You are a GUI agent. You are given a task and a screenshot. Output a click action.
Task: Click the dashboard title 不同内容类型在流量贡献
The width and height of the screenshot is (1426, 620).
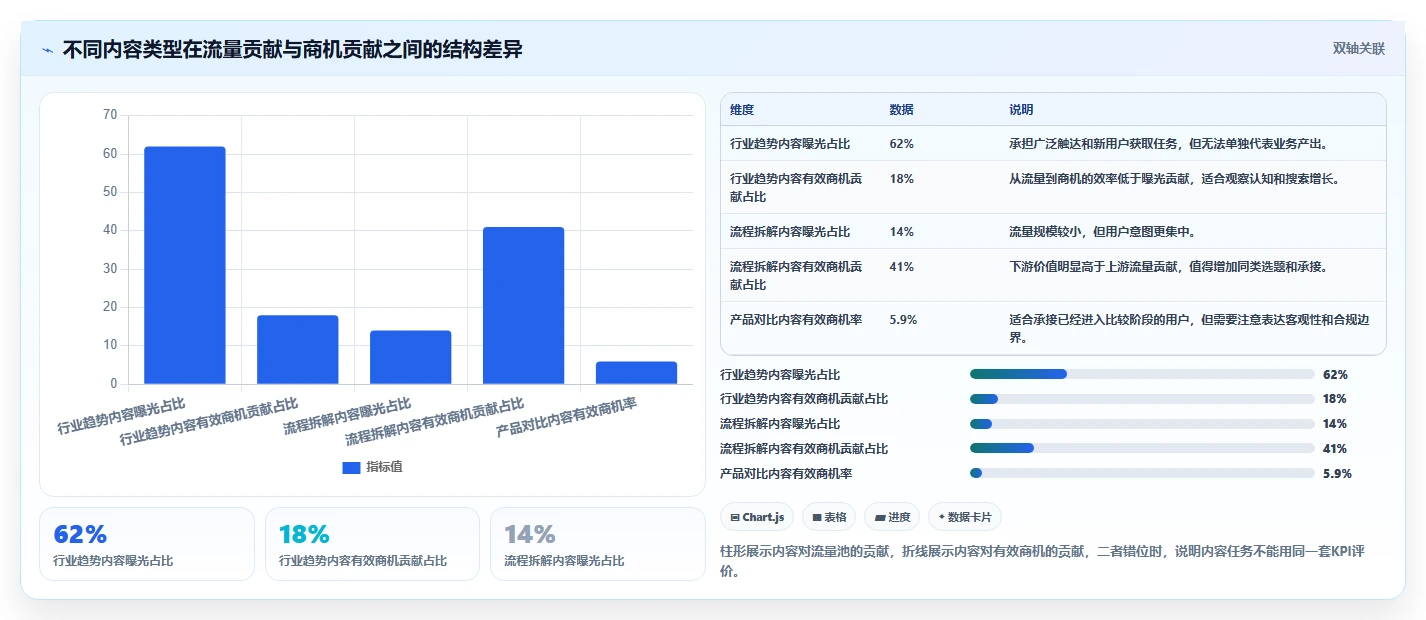292,49
